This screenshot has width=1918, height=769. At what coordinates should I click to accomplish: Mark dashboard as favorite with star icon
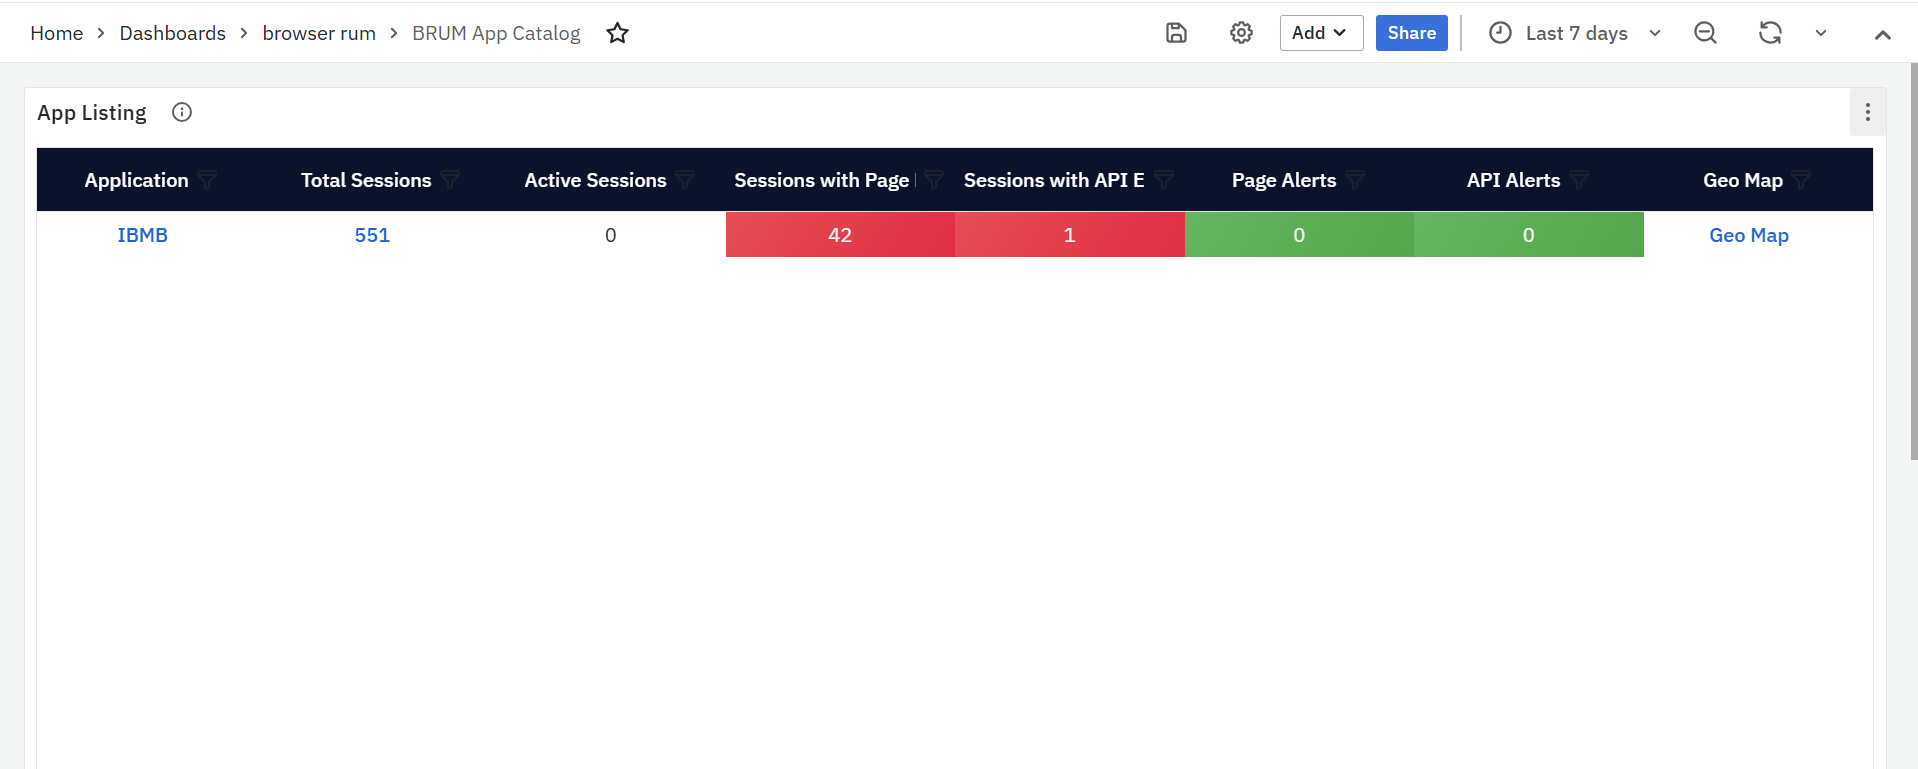[x=618, y=33]
